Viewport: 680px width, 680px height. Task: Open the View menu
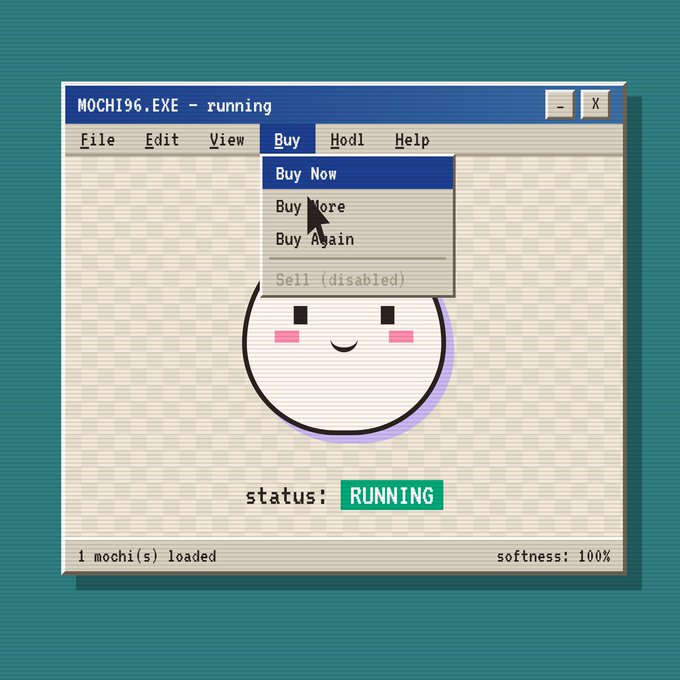(x=227, y=140)
